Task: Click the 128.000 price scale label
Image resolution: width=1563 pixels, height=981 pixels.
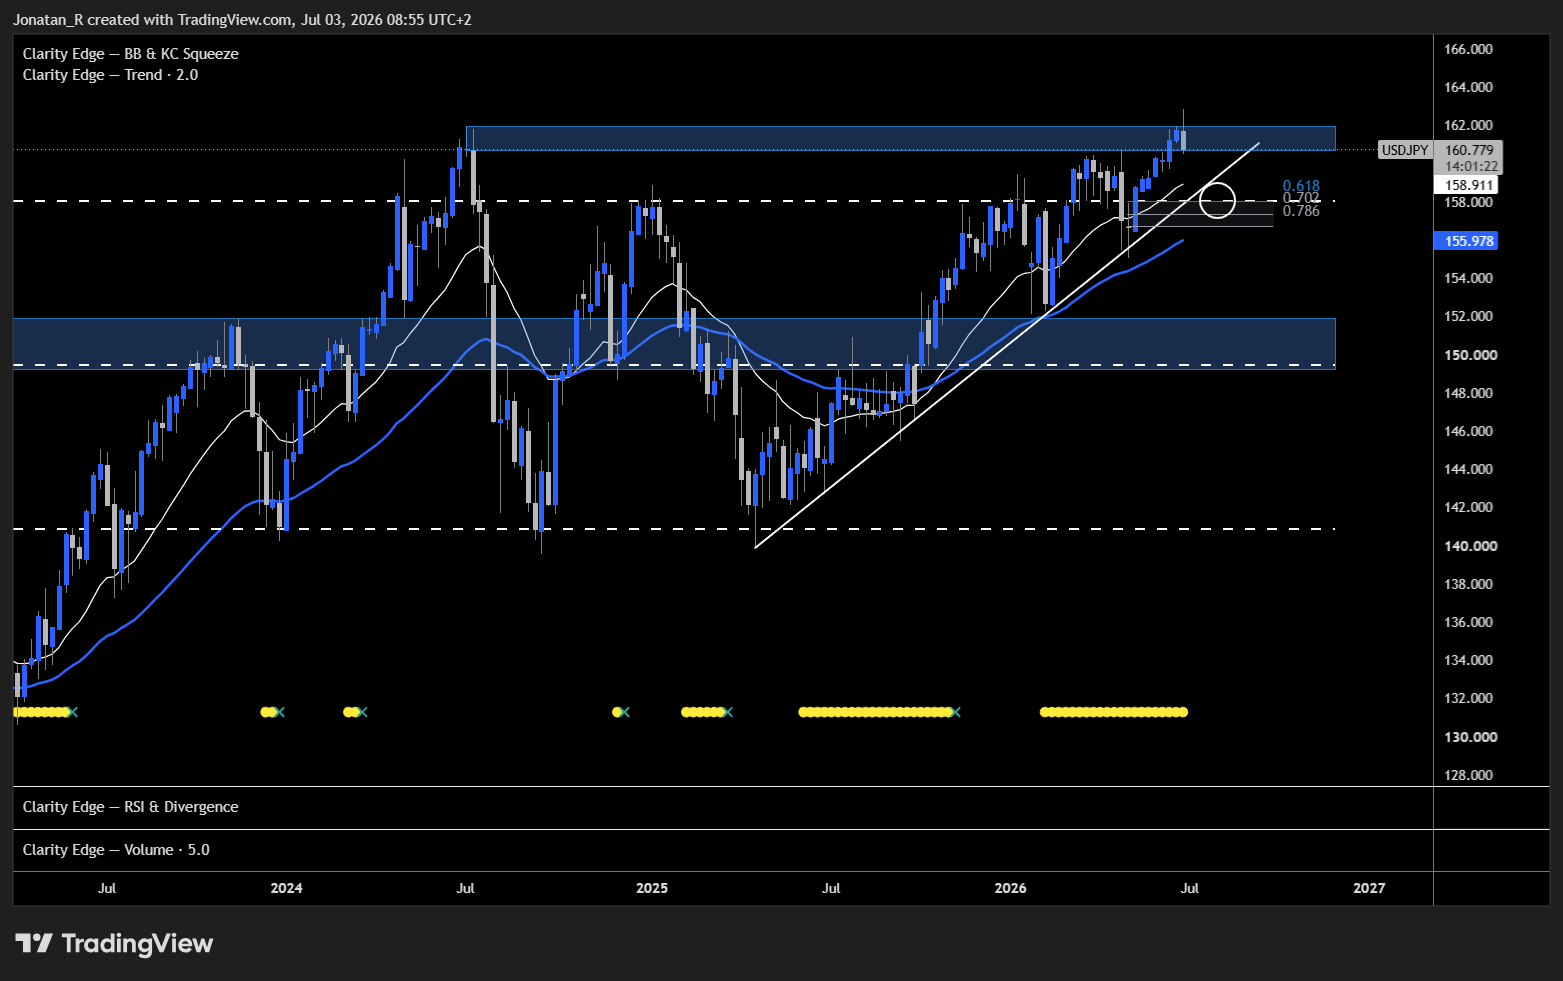Action: (x=1468, y=775)
